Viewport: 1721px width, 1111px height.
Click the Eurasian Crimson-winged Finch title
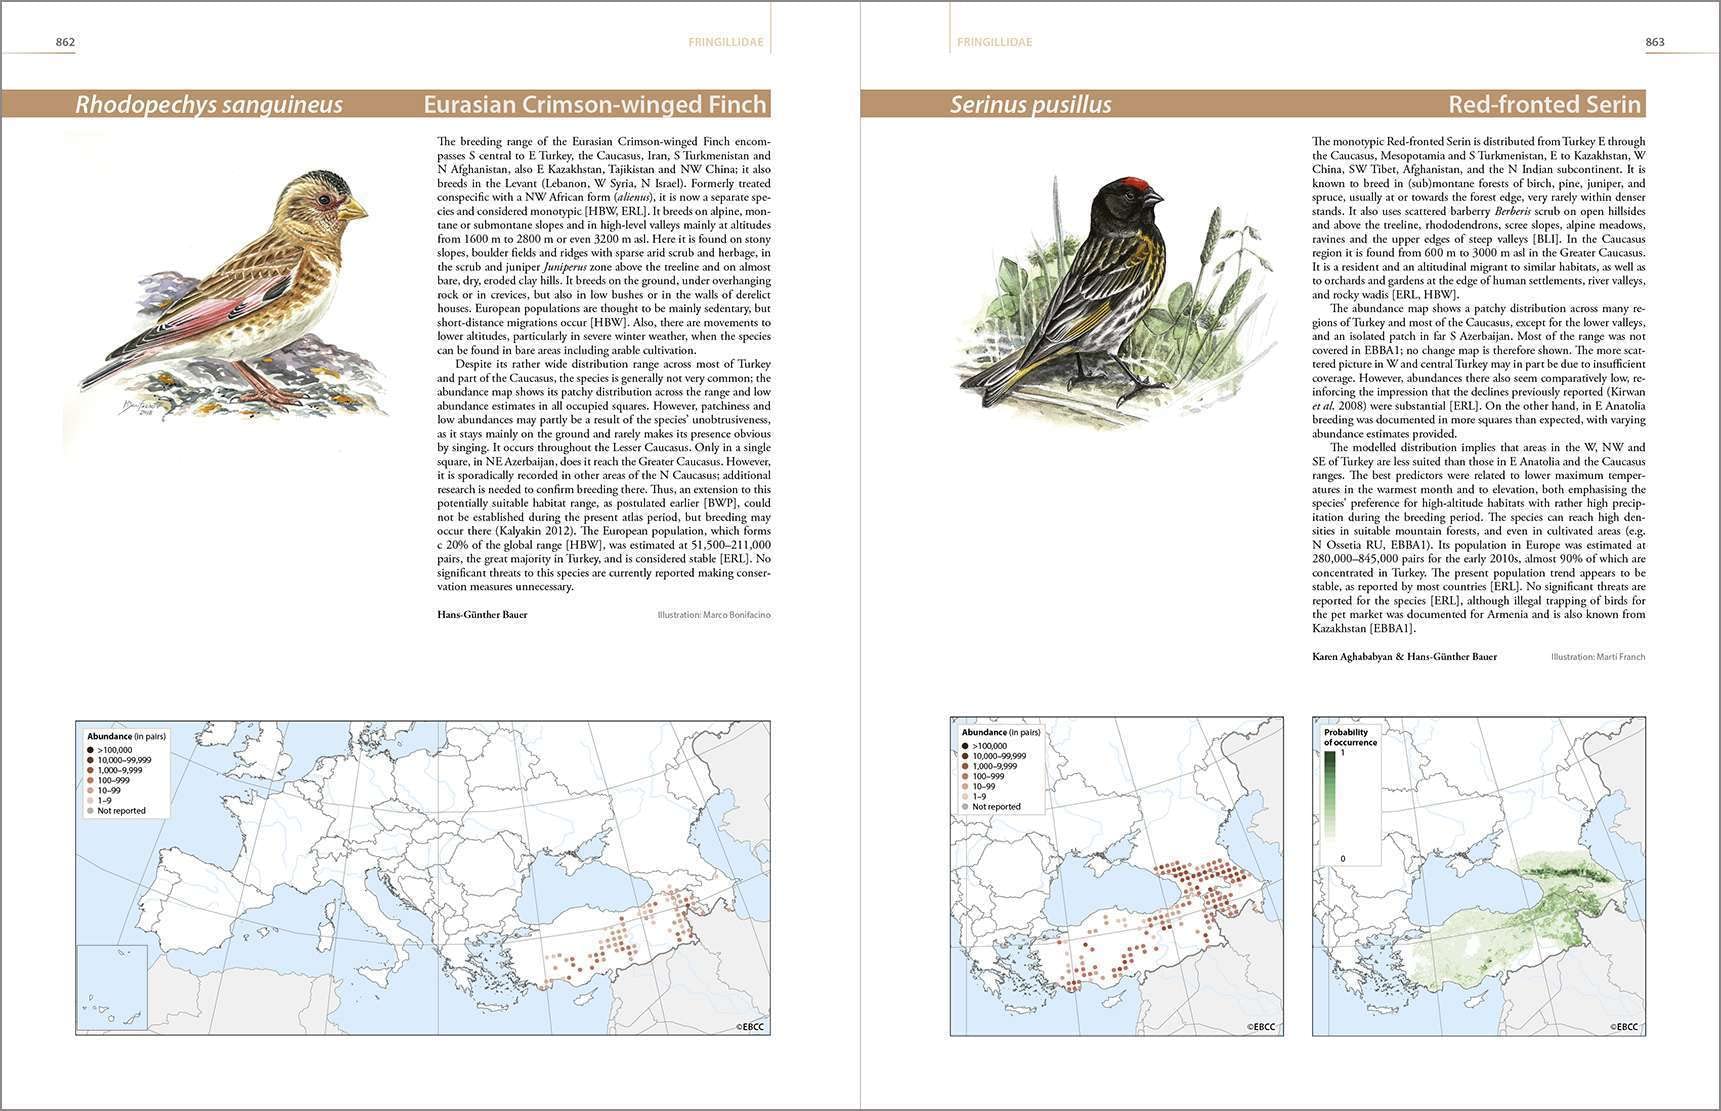(x=595, y=104)
